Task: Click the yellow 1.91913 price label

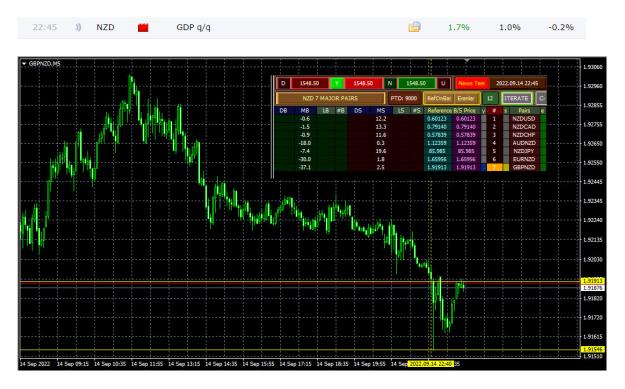Action: (x=593, y=281)
